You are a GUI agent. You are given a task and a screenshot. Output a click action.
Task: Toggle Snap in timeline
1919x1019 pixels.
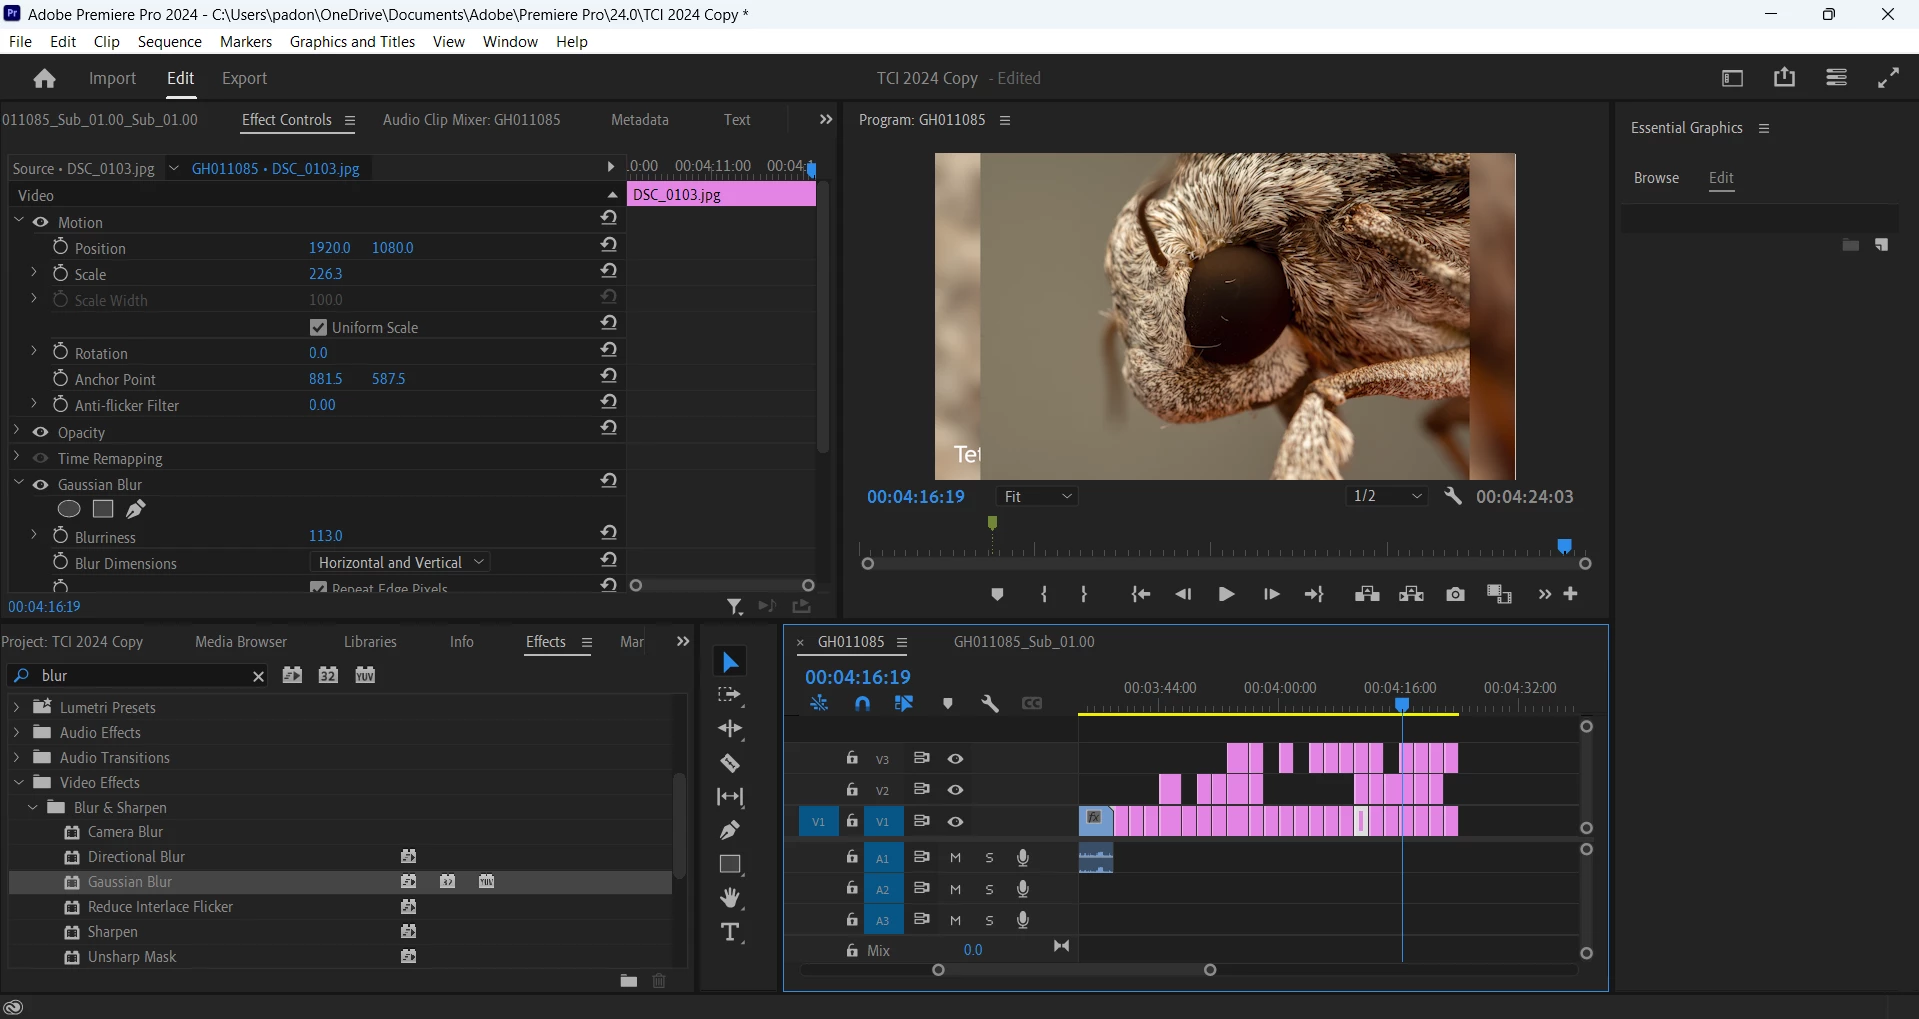[x=862, y=704]
